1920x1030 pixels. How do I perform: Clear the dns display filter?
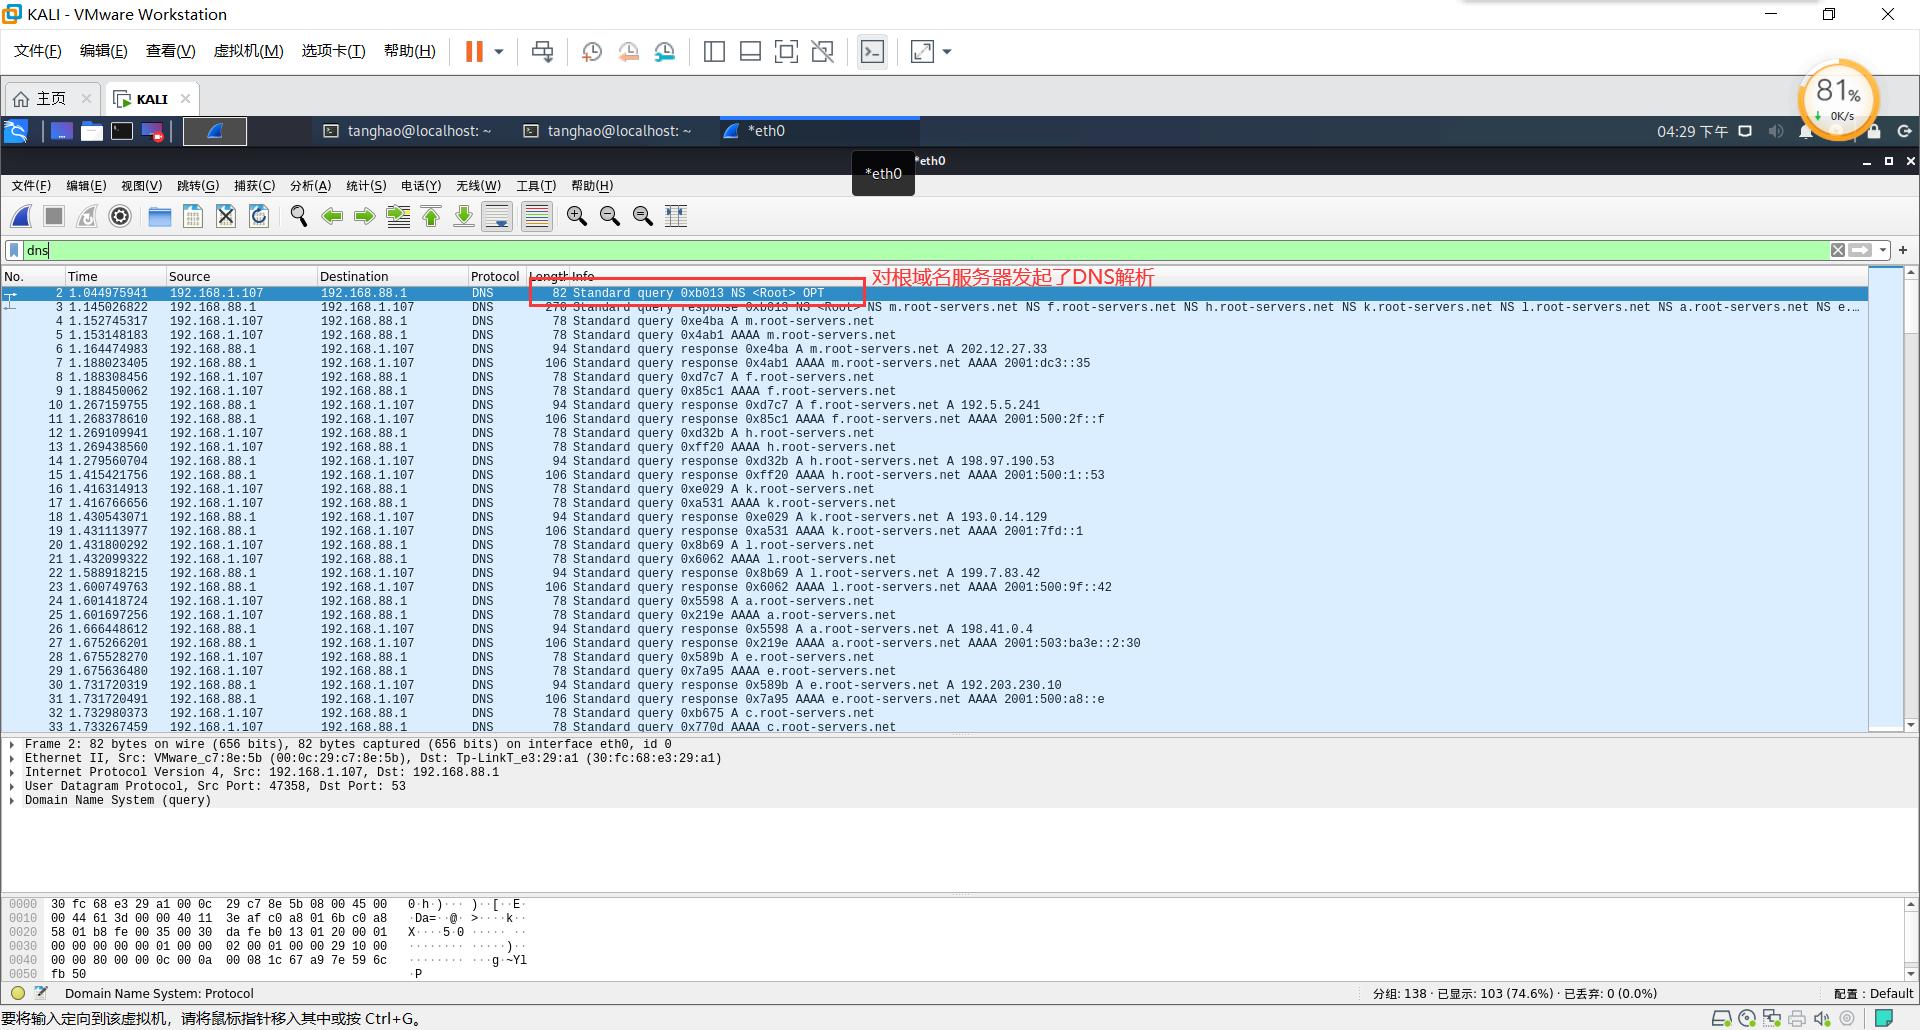coord(1837,250)
